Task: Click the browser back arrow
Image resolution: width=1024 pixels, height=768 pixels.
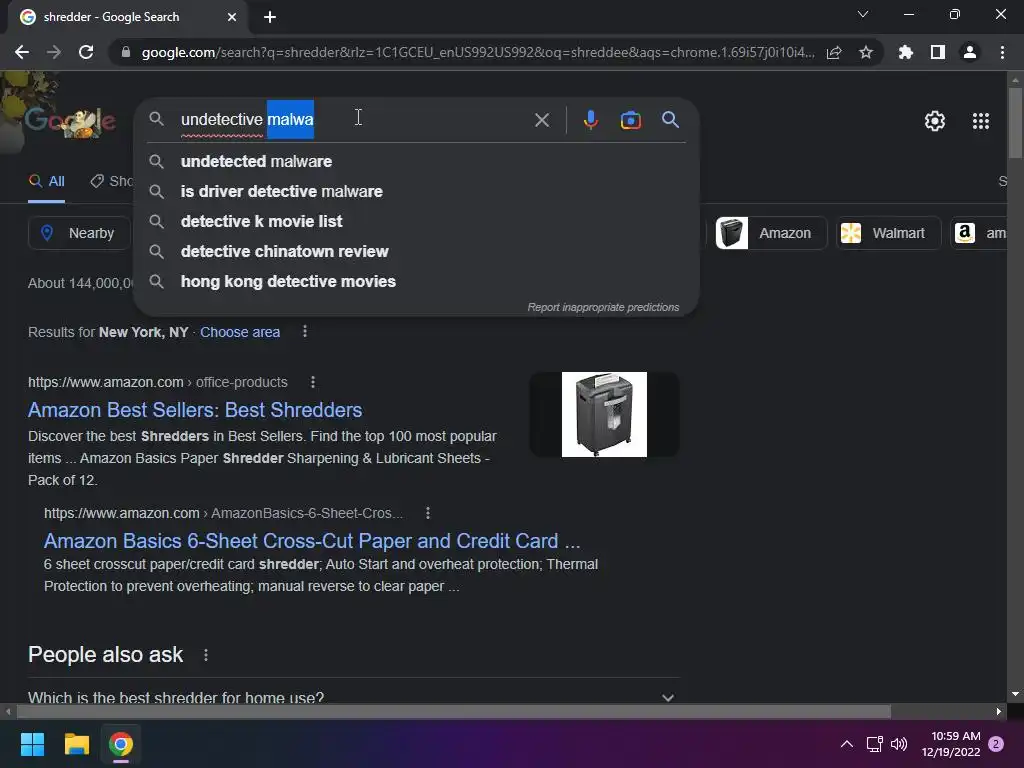Action: point(22,52)
